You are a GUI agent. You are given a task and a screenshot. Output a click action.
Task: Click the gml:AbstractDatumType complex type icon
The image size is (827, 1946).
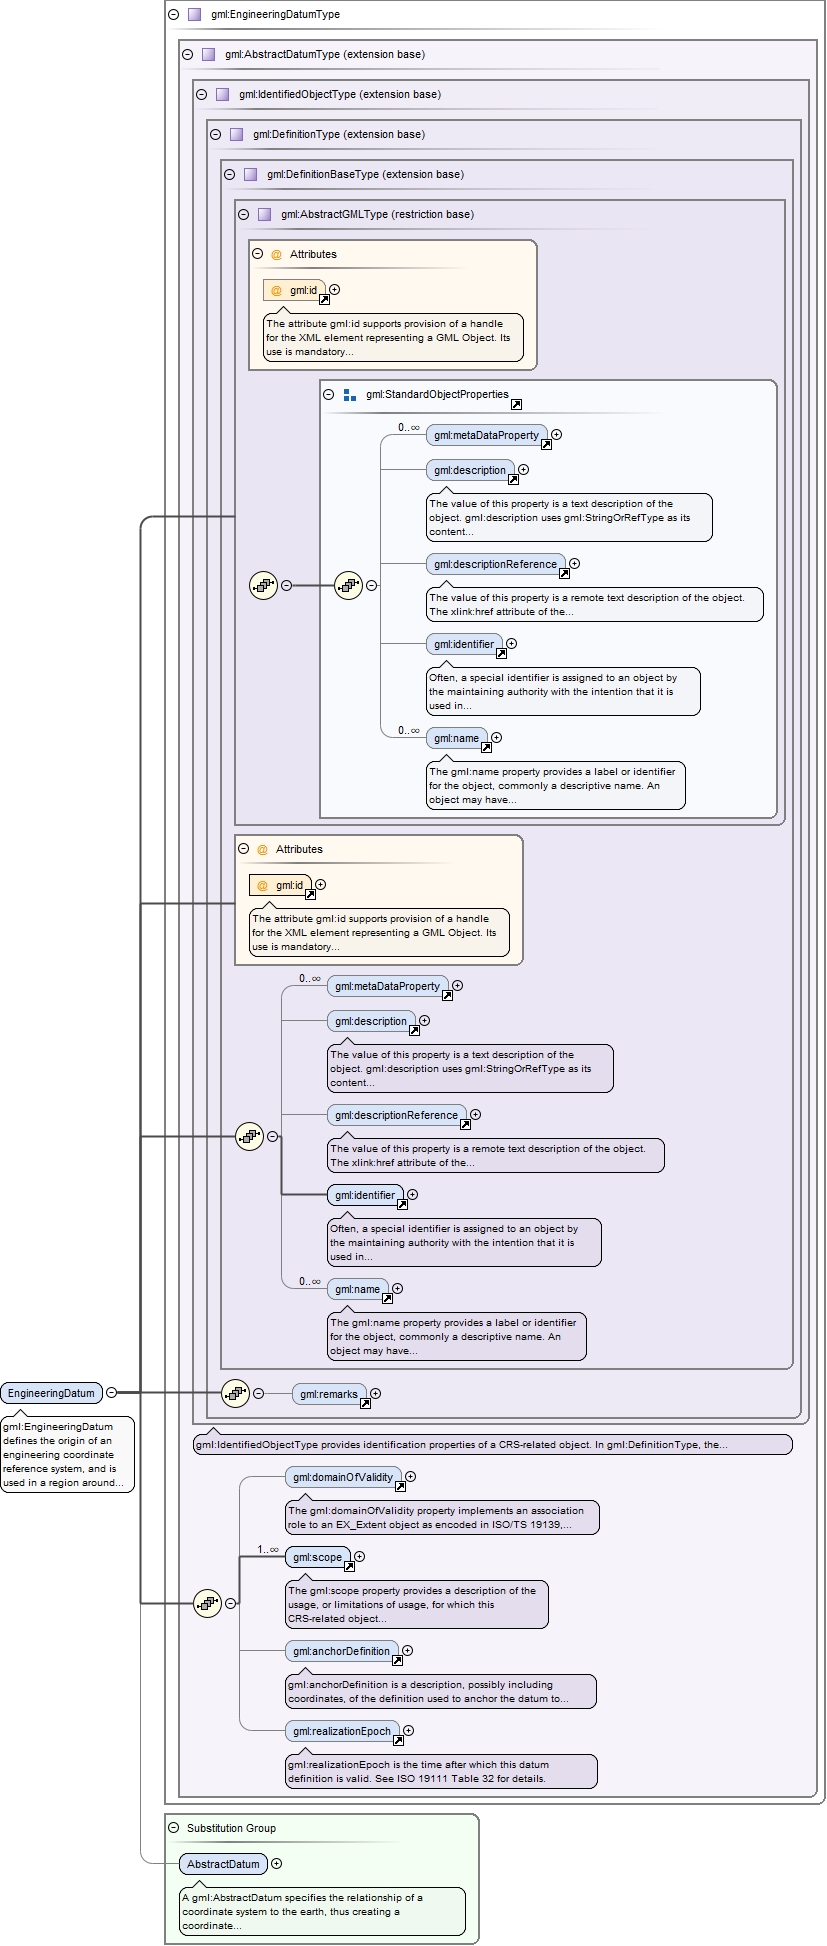pos(209,55)
